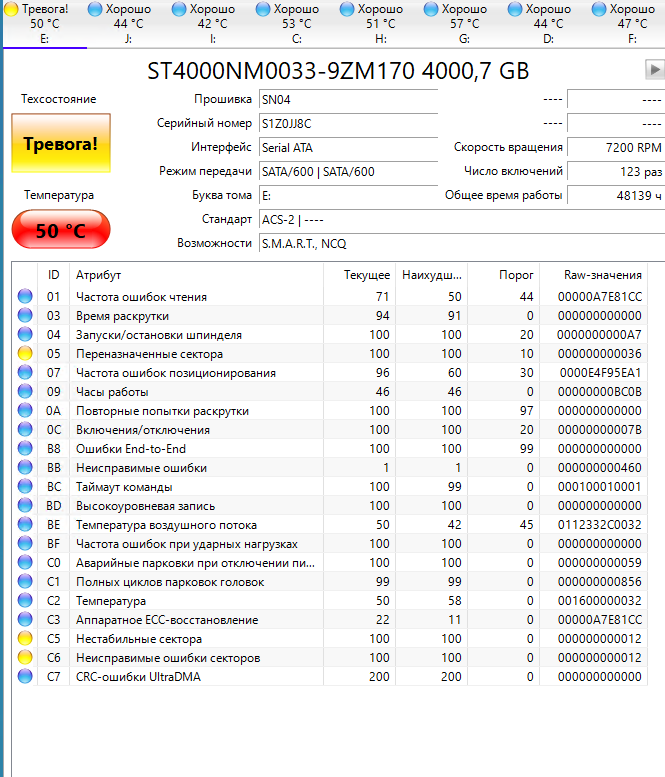Click the Стандарт field ACS-2

coord(462,220)
